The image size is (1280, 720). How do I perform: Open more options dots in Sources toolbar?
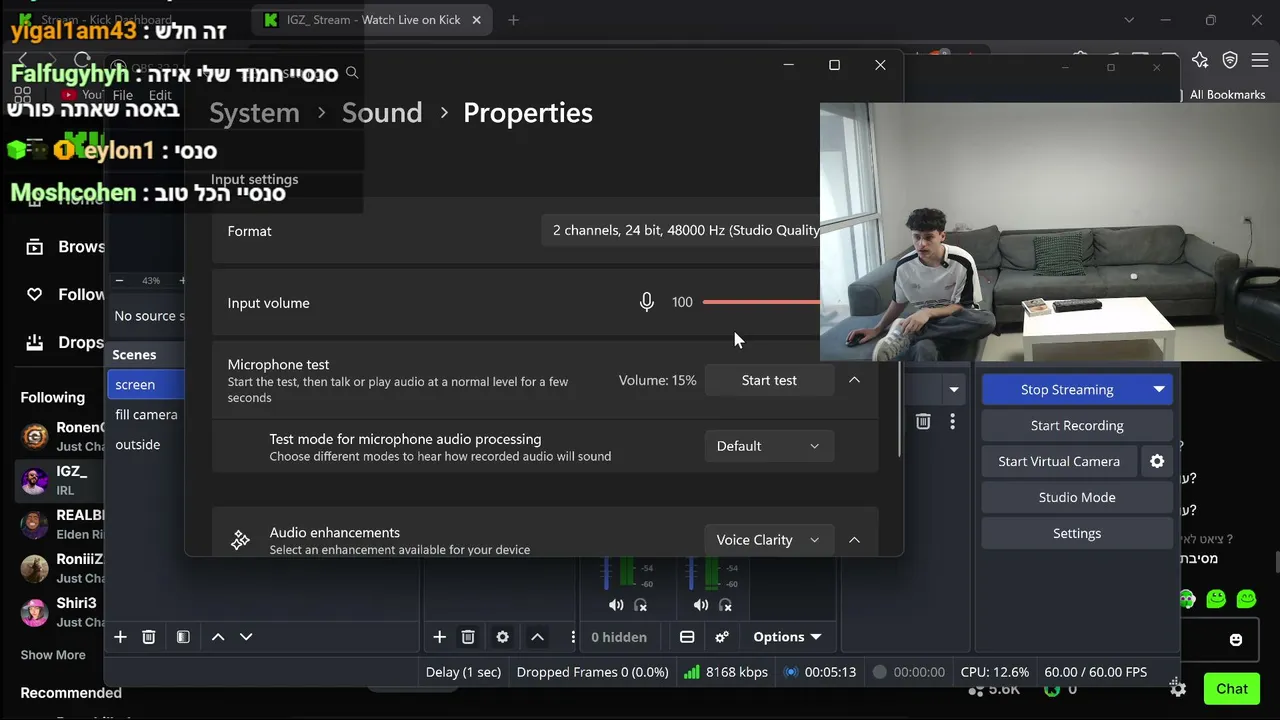(x=573, y=637)
